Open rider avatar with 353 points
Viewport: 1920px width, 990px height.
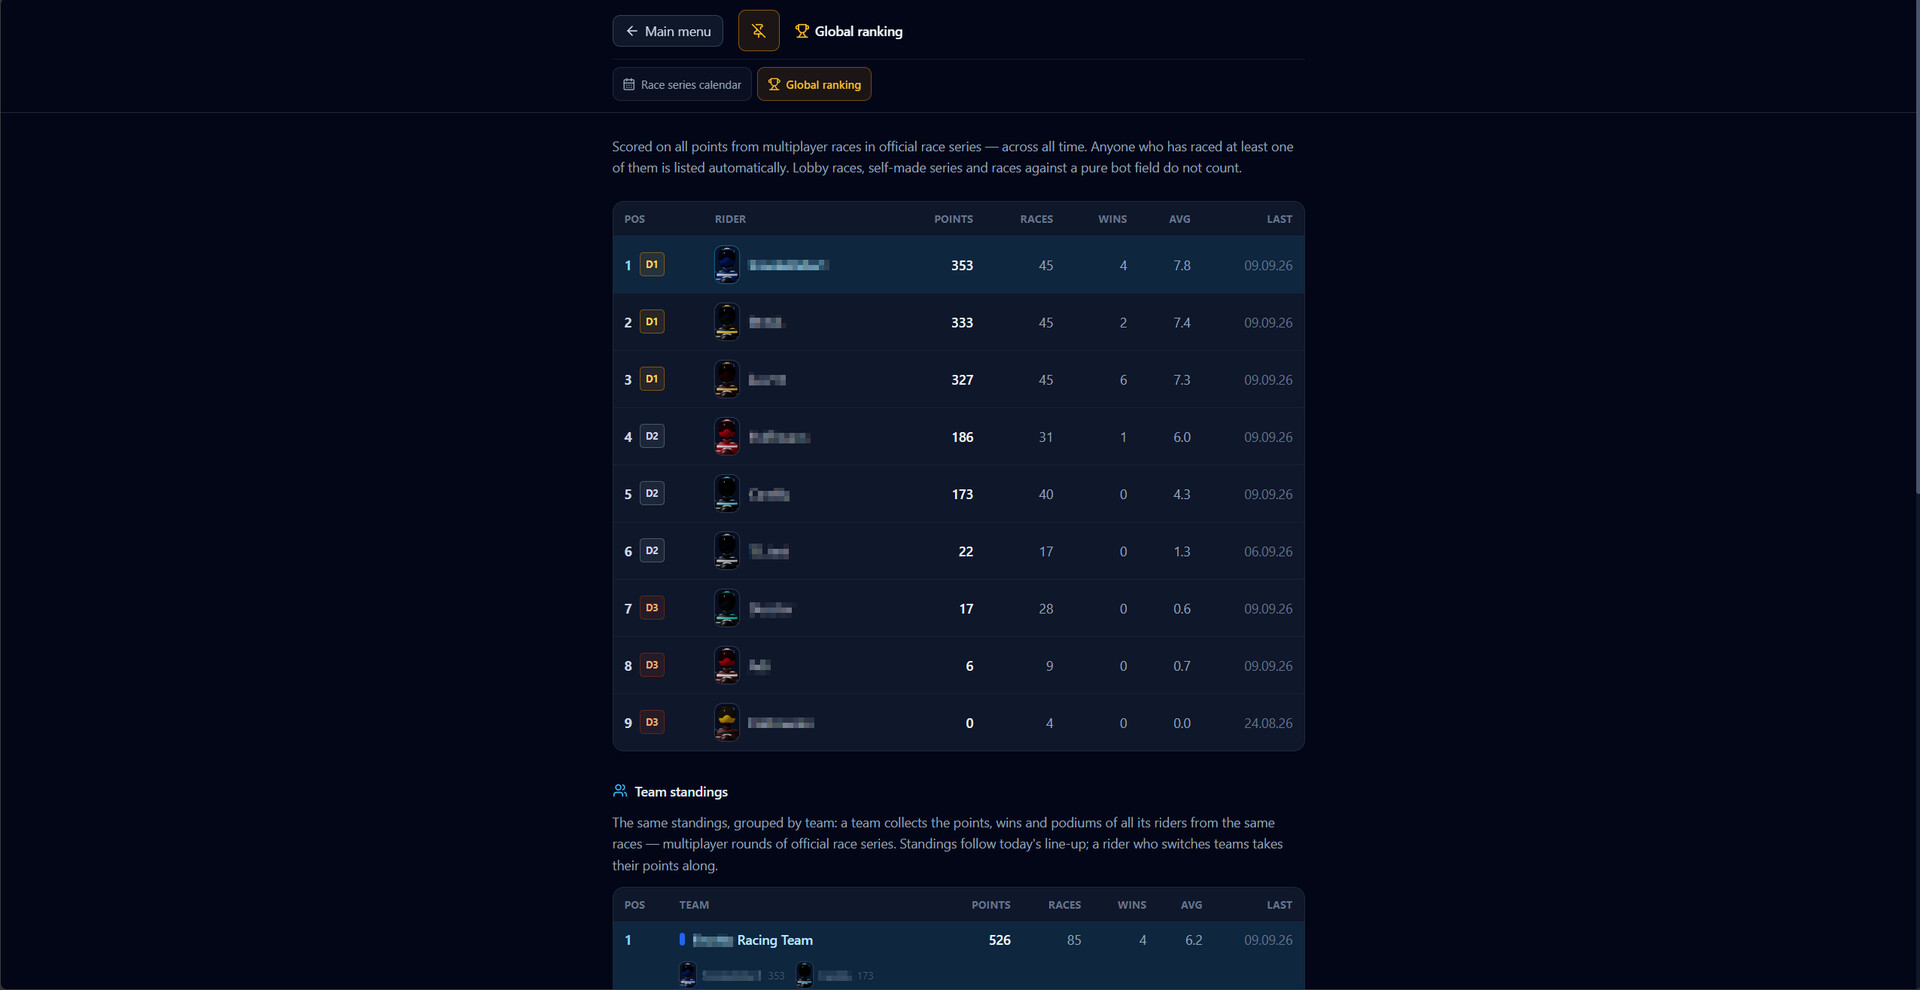(727, 265)
